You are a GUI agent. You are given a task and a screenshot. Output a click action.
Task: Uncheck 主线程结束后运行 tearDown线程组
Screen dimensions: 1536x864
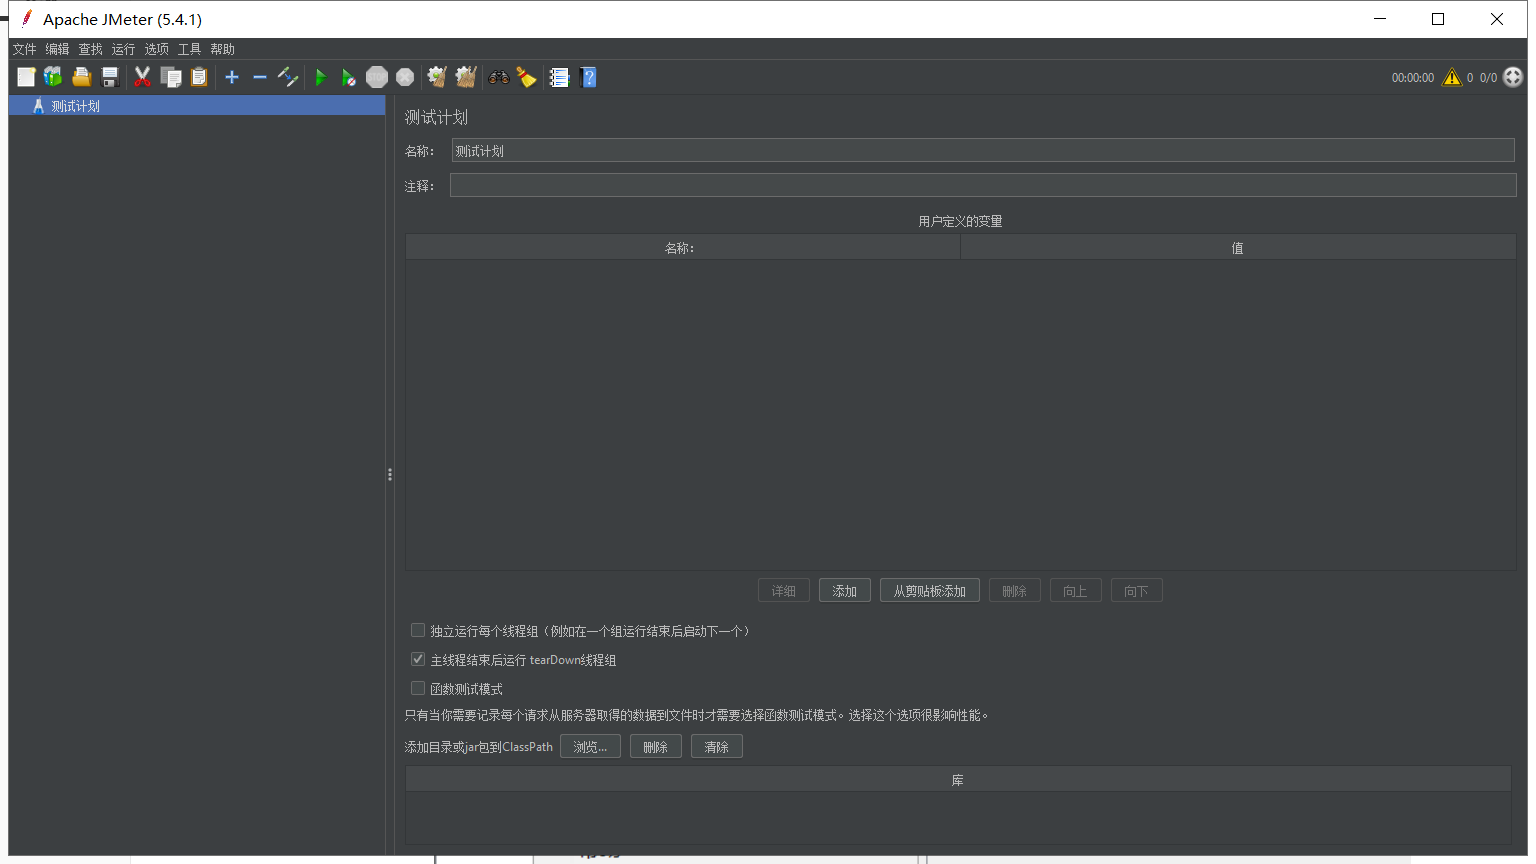click(418, 659)
